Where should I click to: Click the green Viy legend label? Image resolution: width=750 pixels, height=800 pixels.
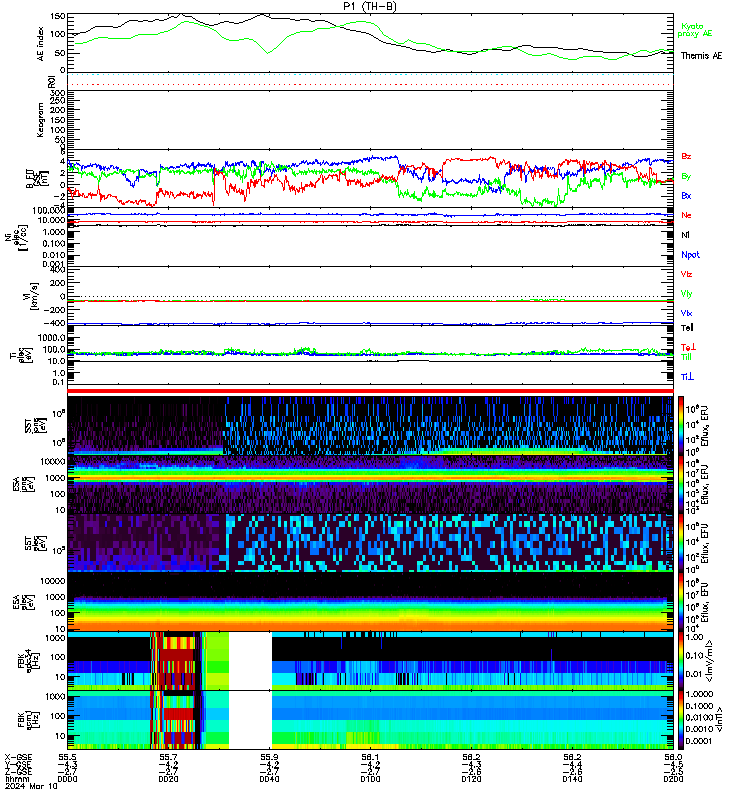(x=686, y=294)
